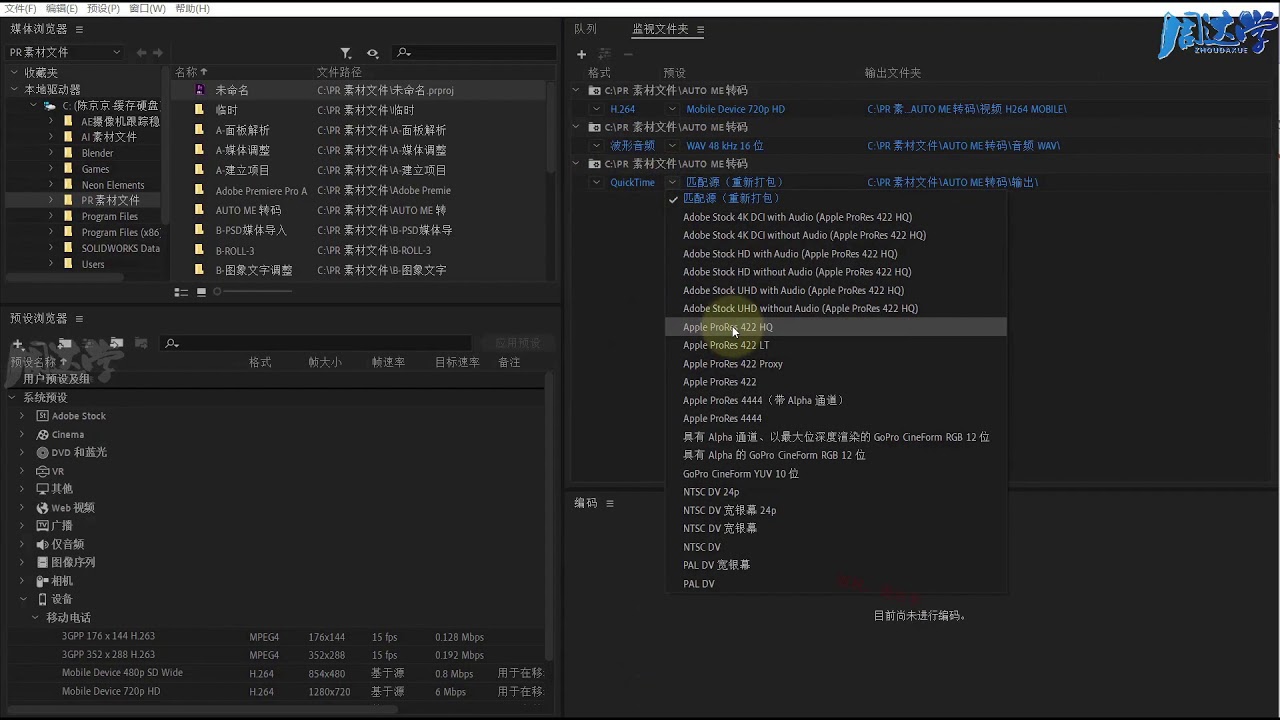1280x720 pixels.
Task: Open the Media Browser panel menu icon
Action: pos(79,29)
